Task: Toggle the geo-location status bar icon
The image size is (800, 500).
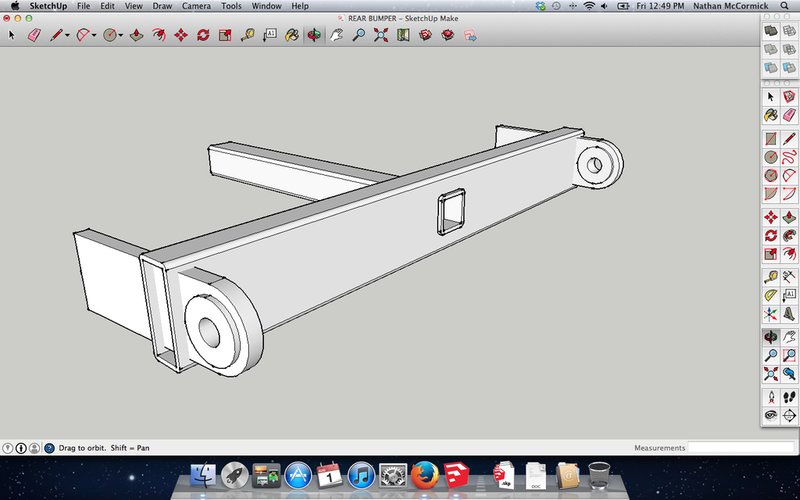Action: pos(8,448)
